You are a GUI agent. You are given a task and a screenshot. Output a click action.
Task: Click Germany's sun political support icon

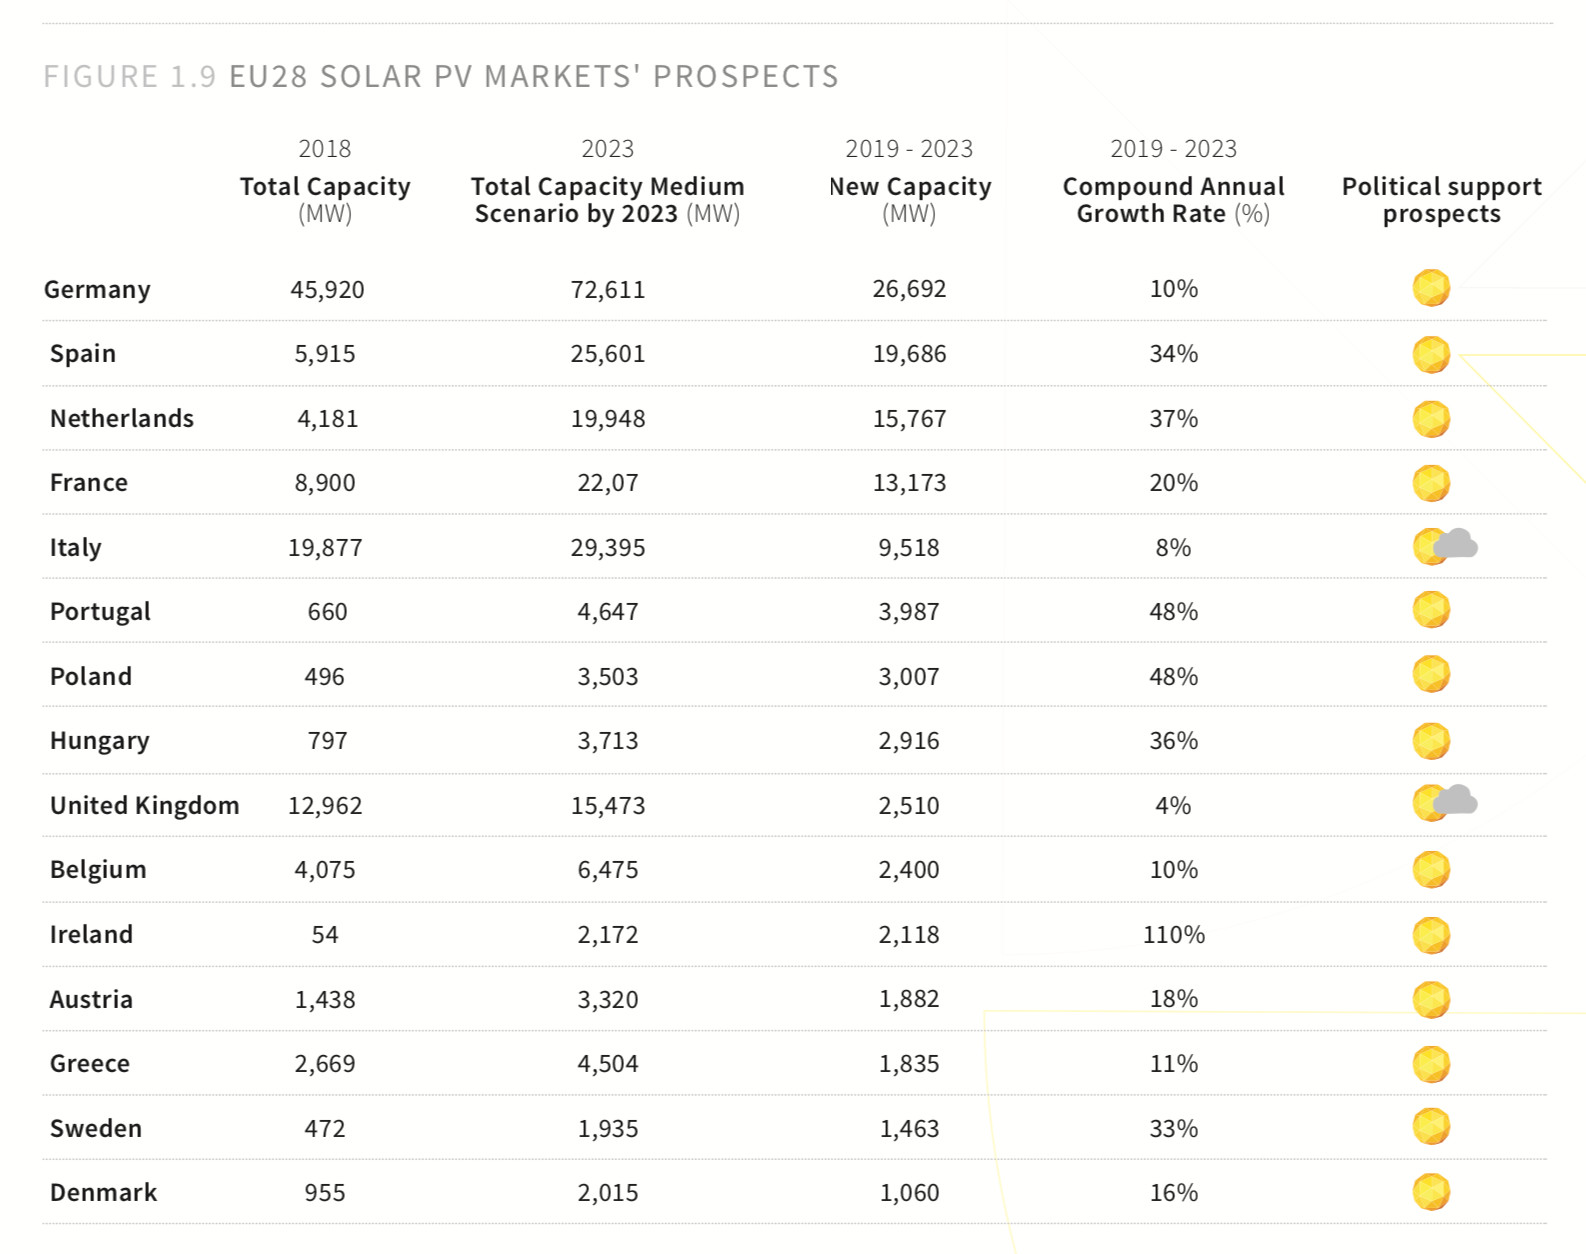coord(1431,288)
